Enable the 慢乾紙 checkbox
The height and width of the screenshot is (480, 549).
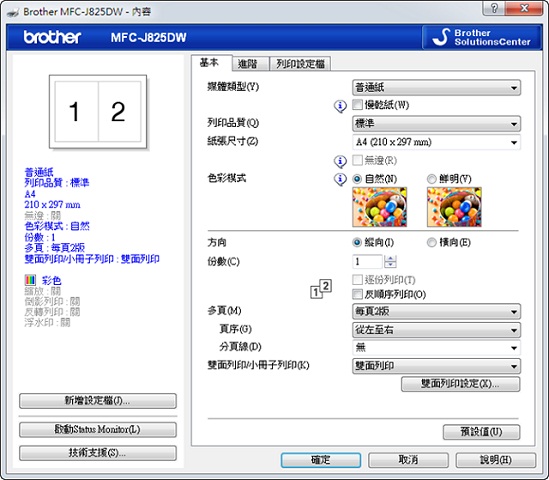click(x=357, y=105)
